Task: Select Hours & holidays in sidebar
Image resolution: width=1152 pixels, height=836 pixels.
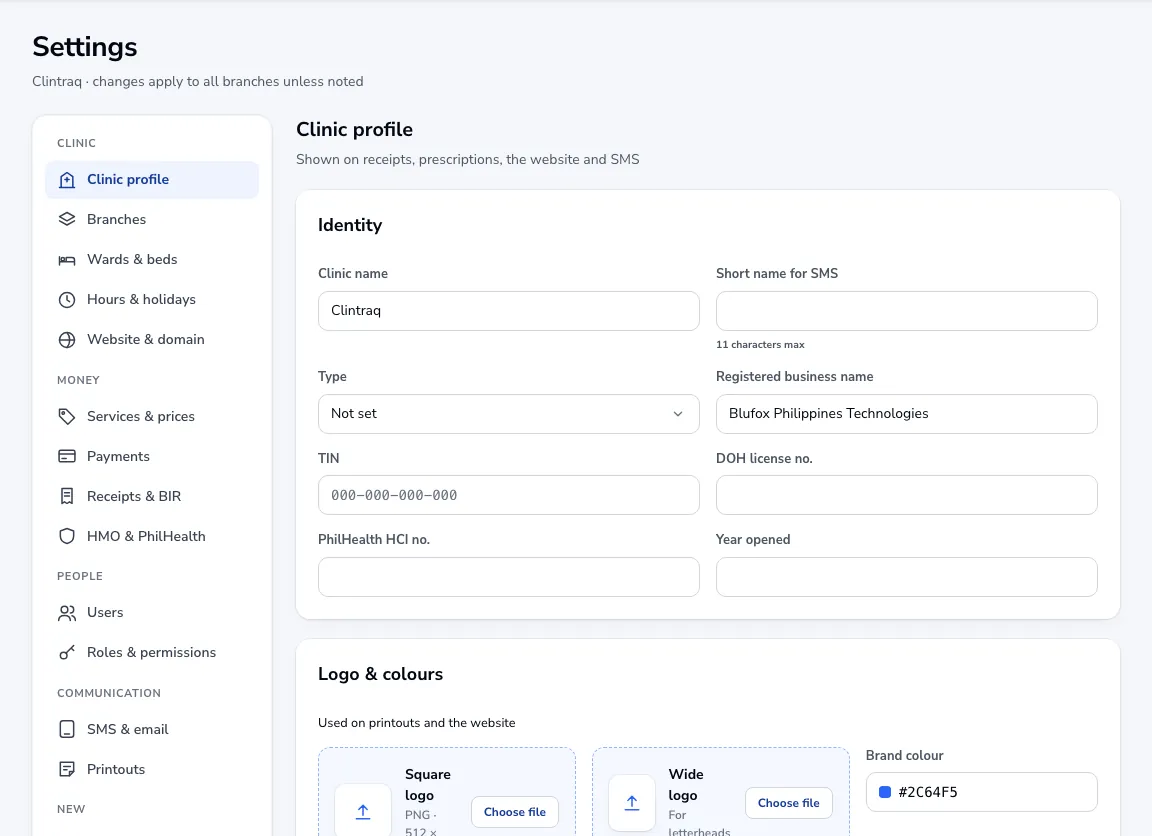Action: [x=152, y=300]
